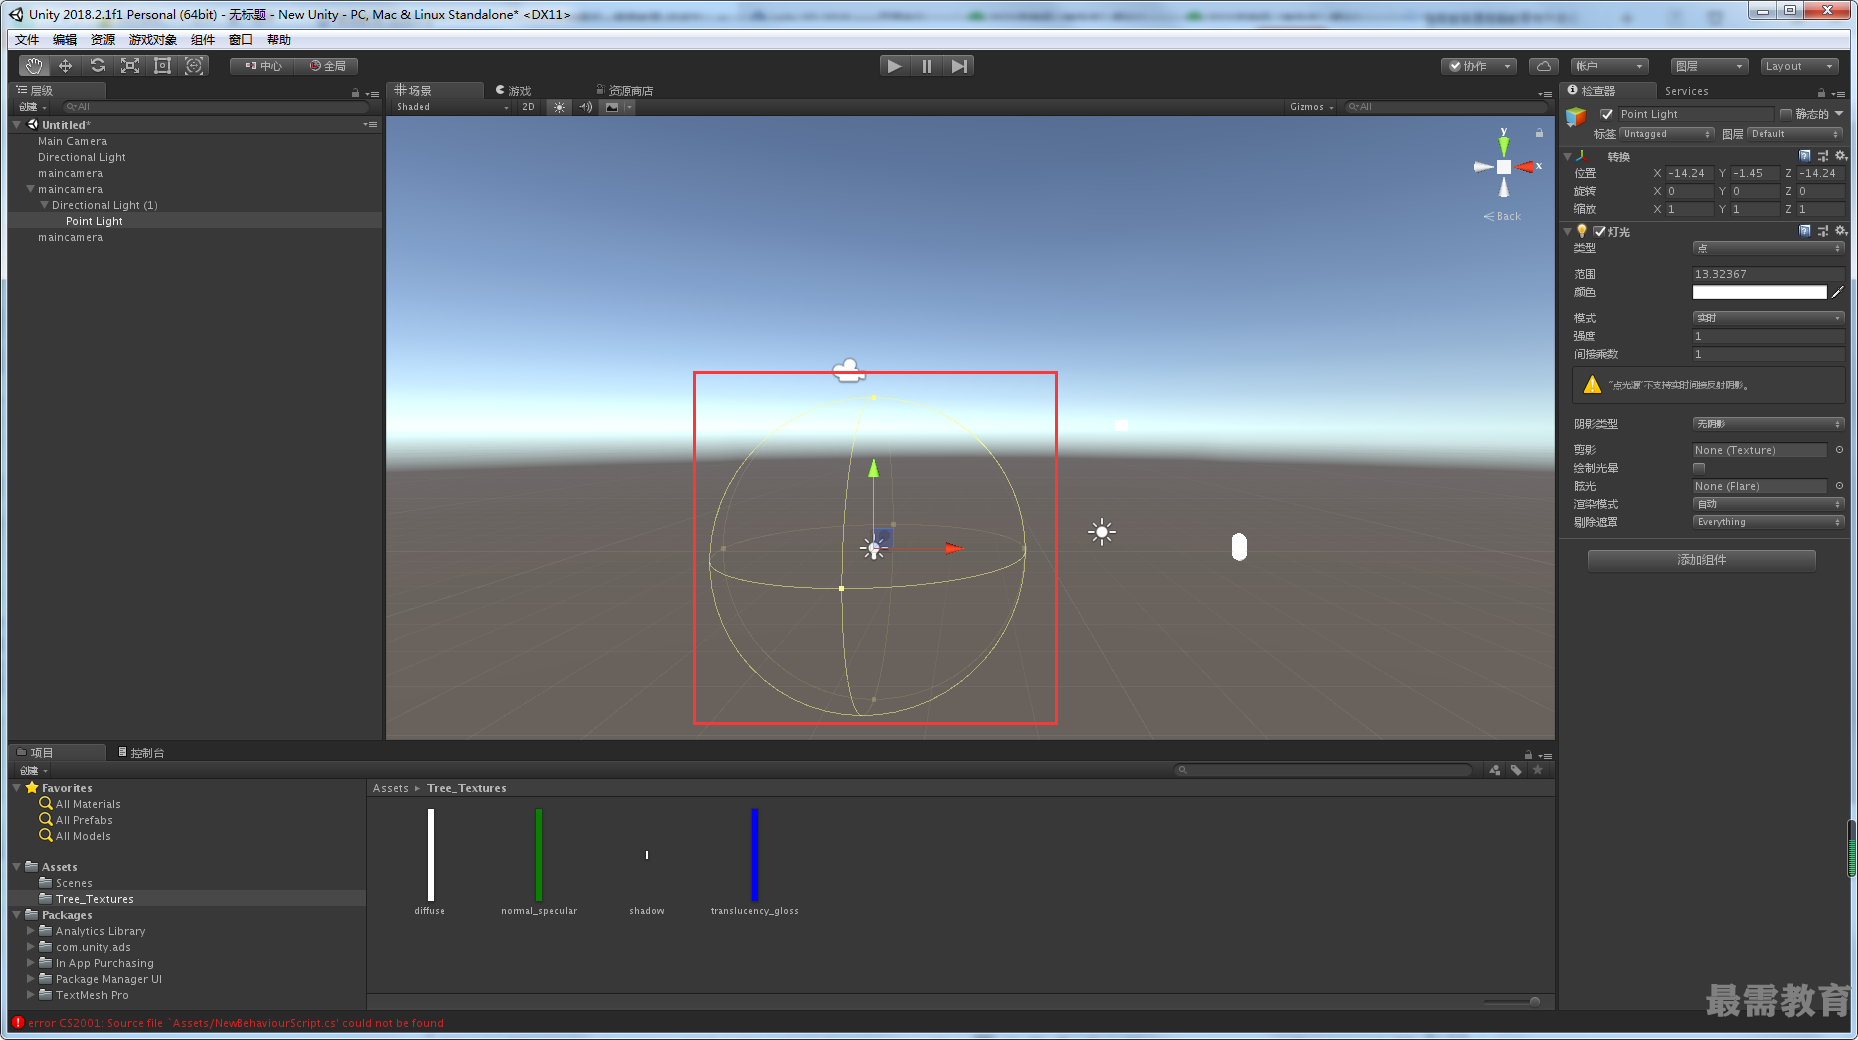
Task: Open the light Type (类型) dropdown
Action: point(1768,248)
